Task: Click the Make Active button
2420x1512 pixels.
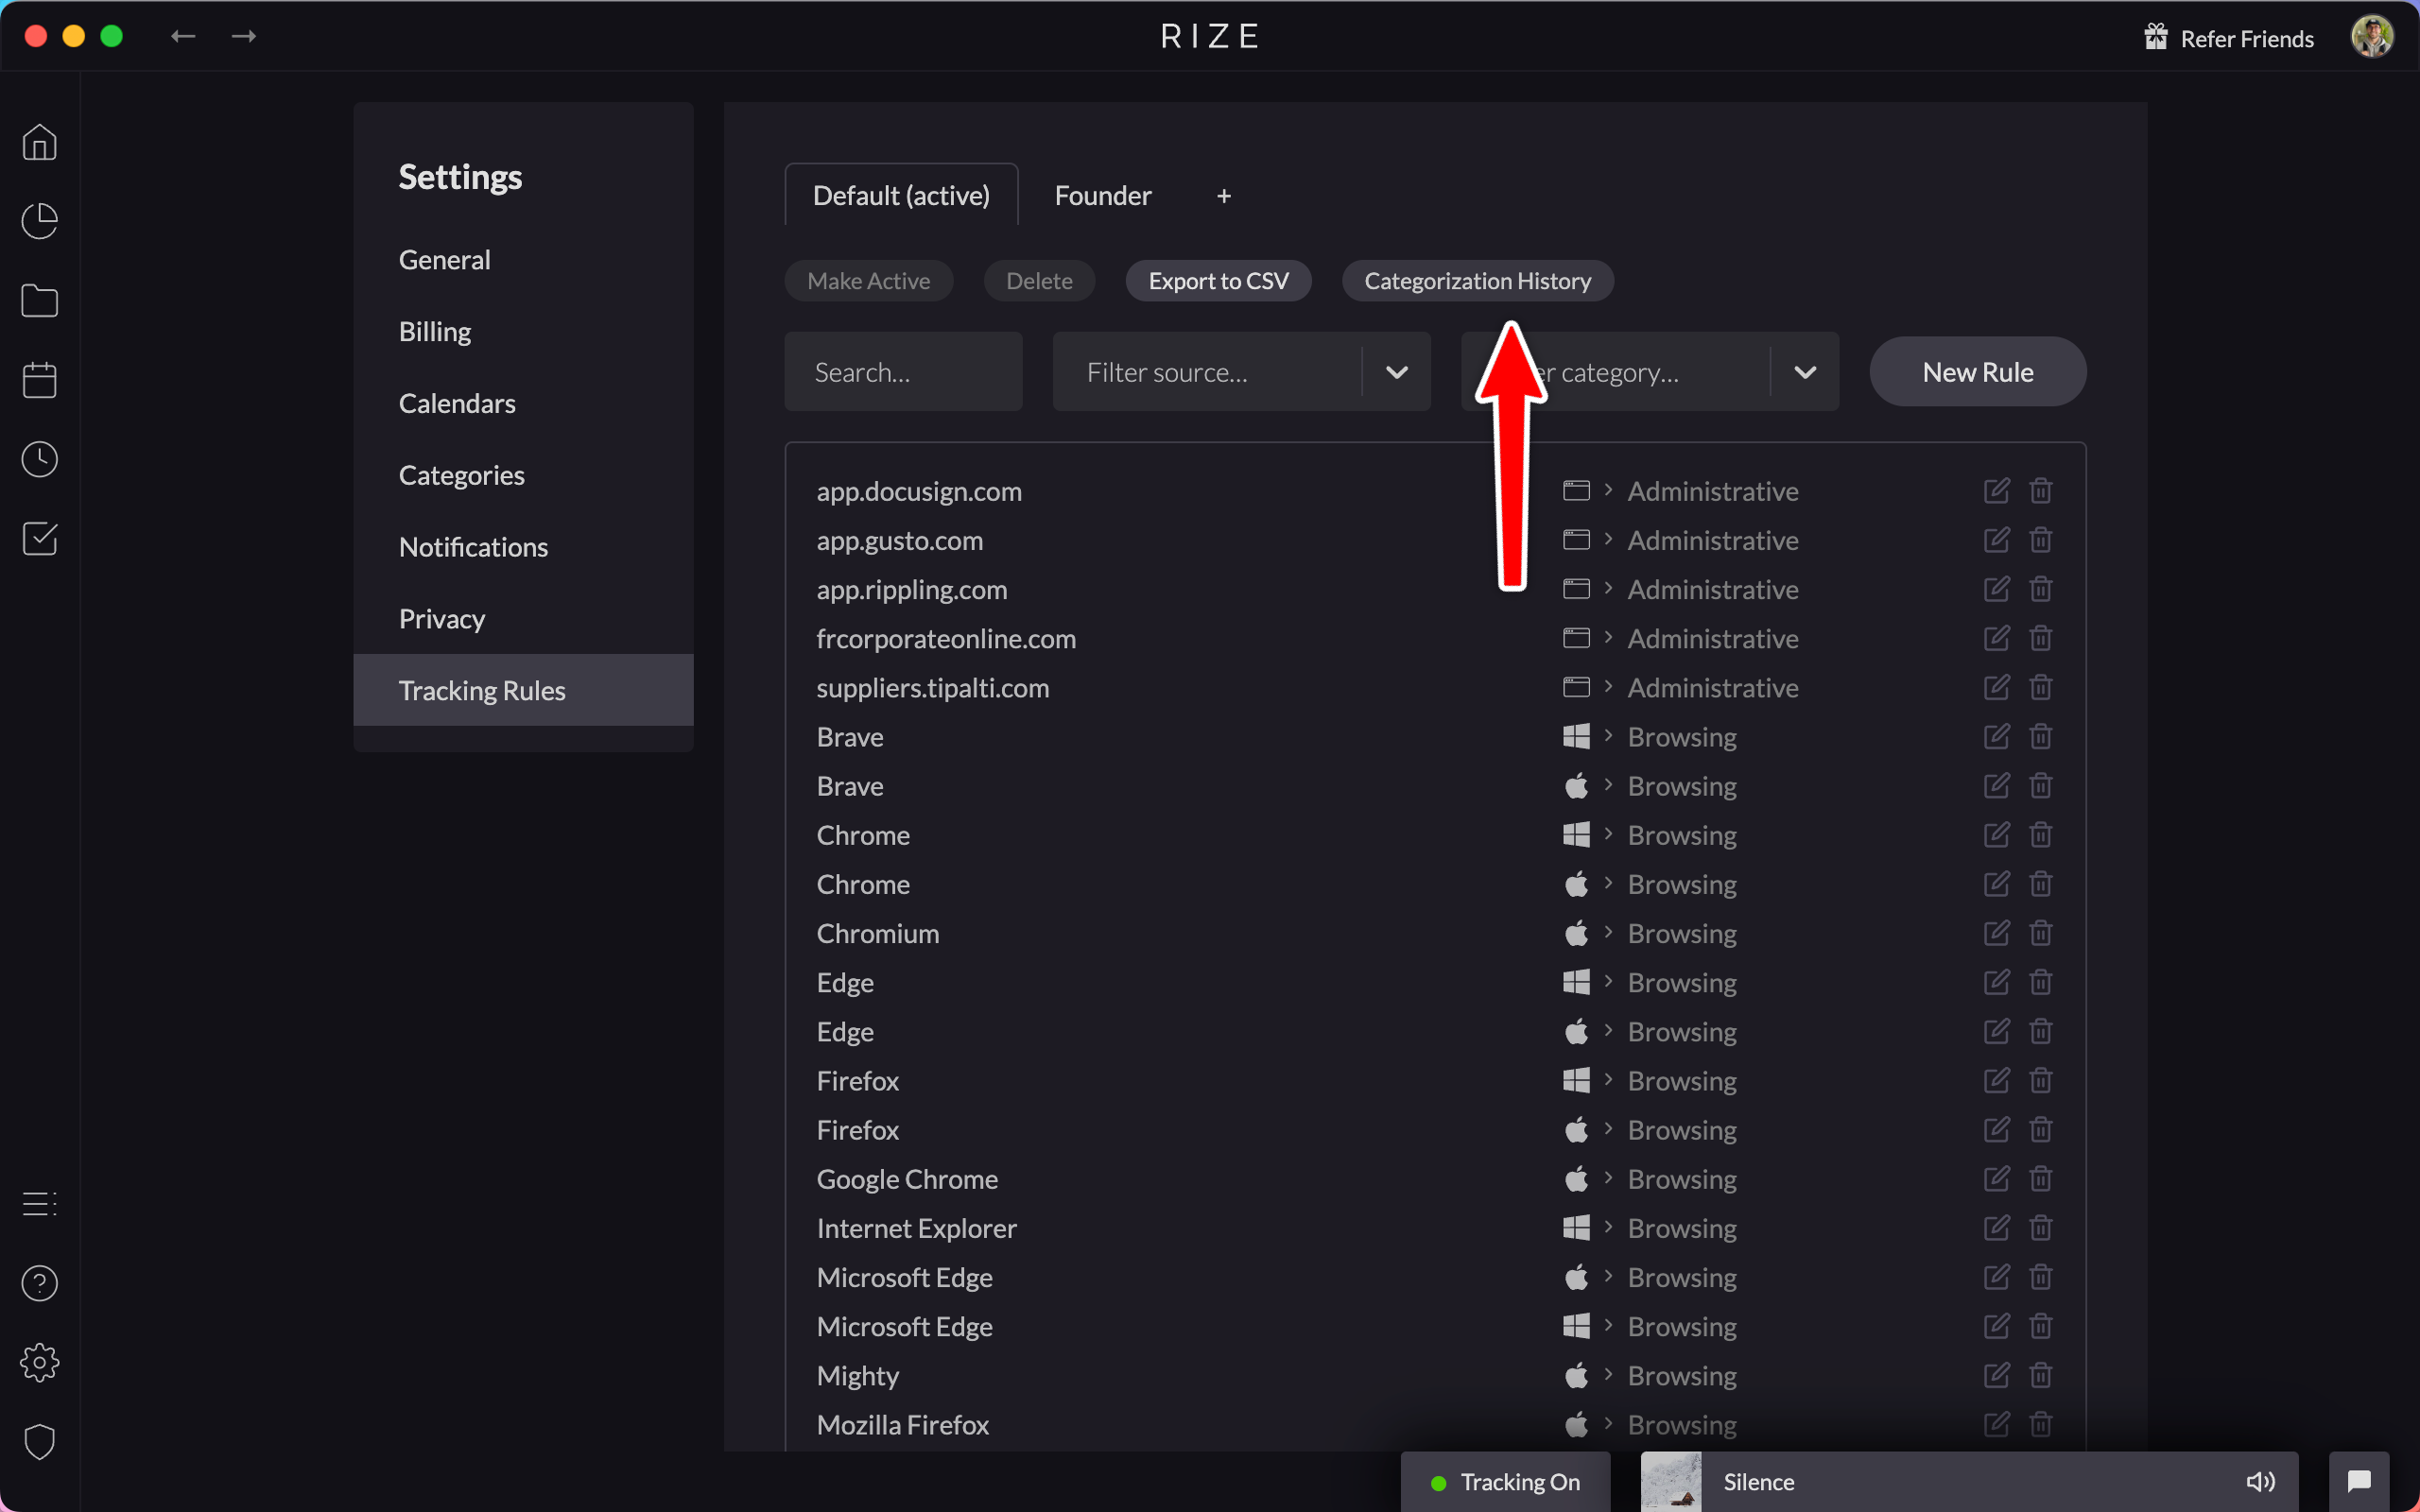Action: [x=868, y=281]
